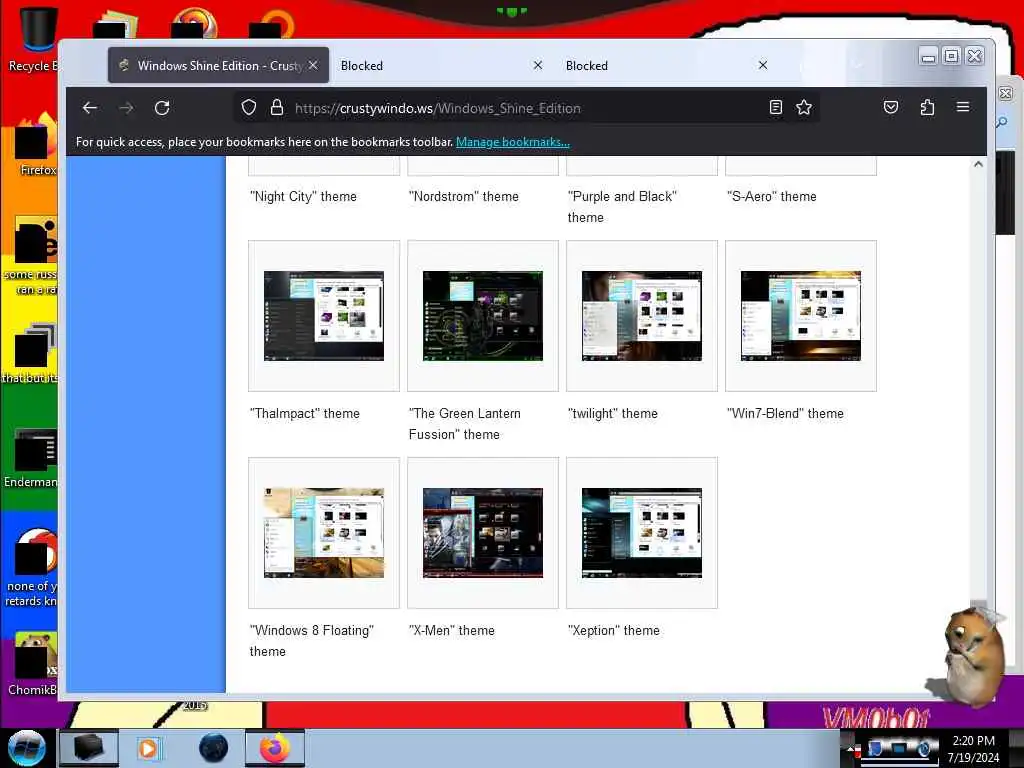Open the first black taskbar app
This screenshot has height=768, width=1024.
pos(89,748)
